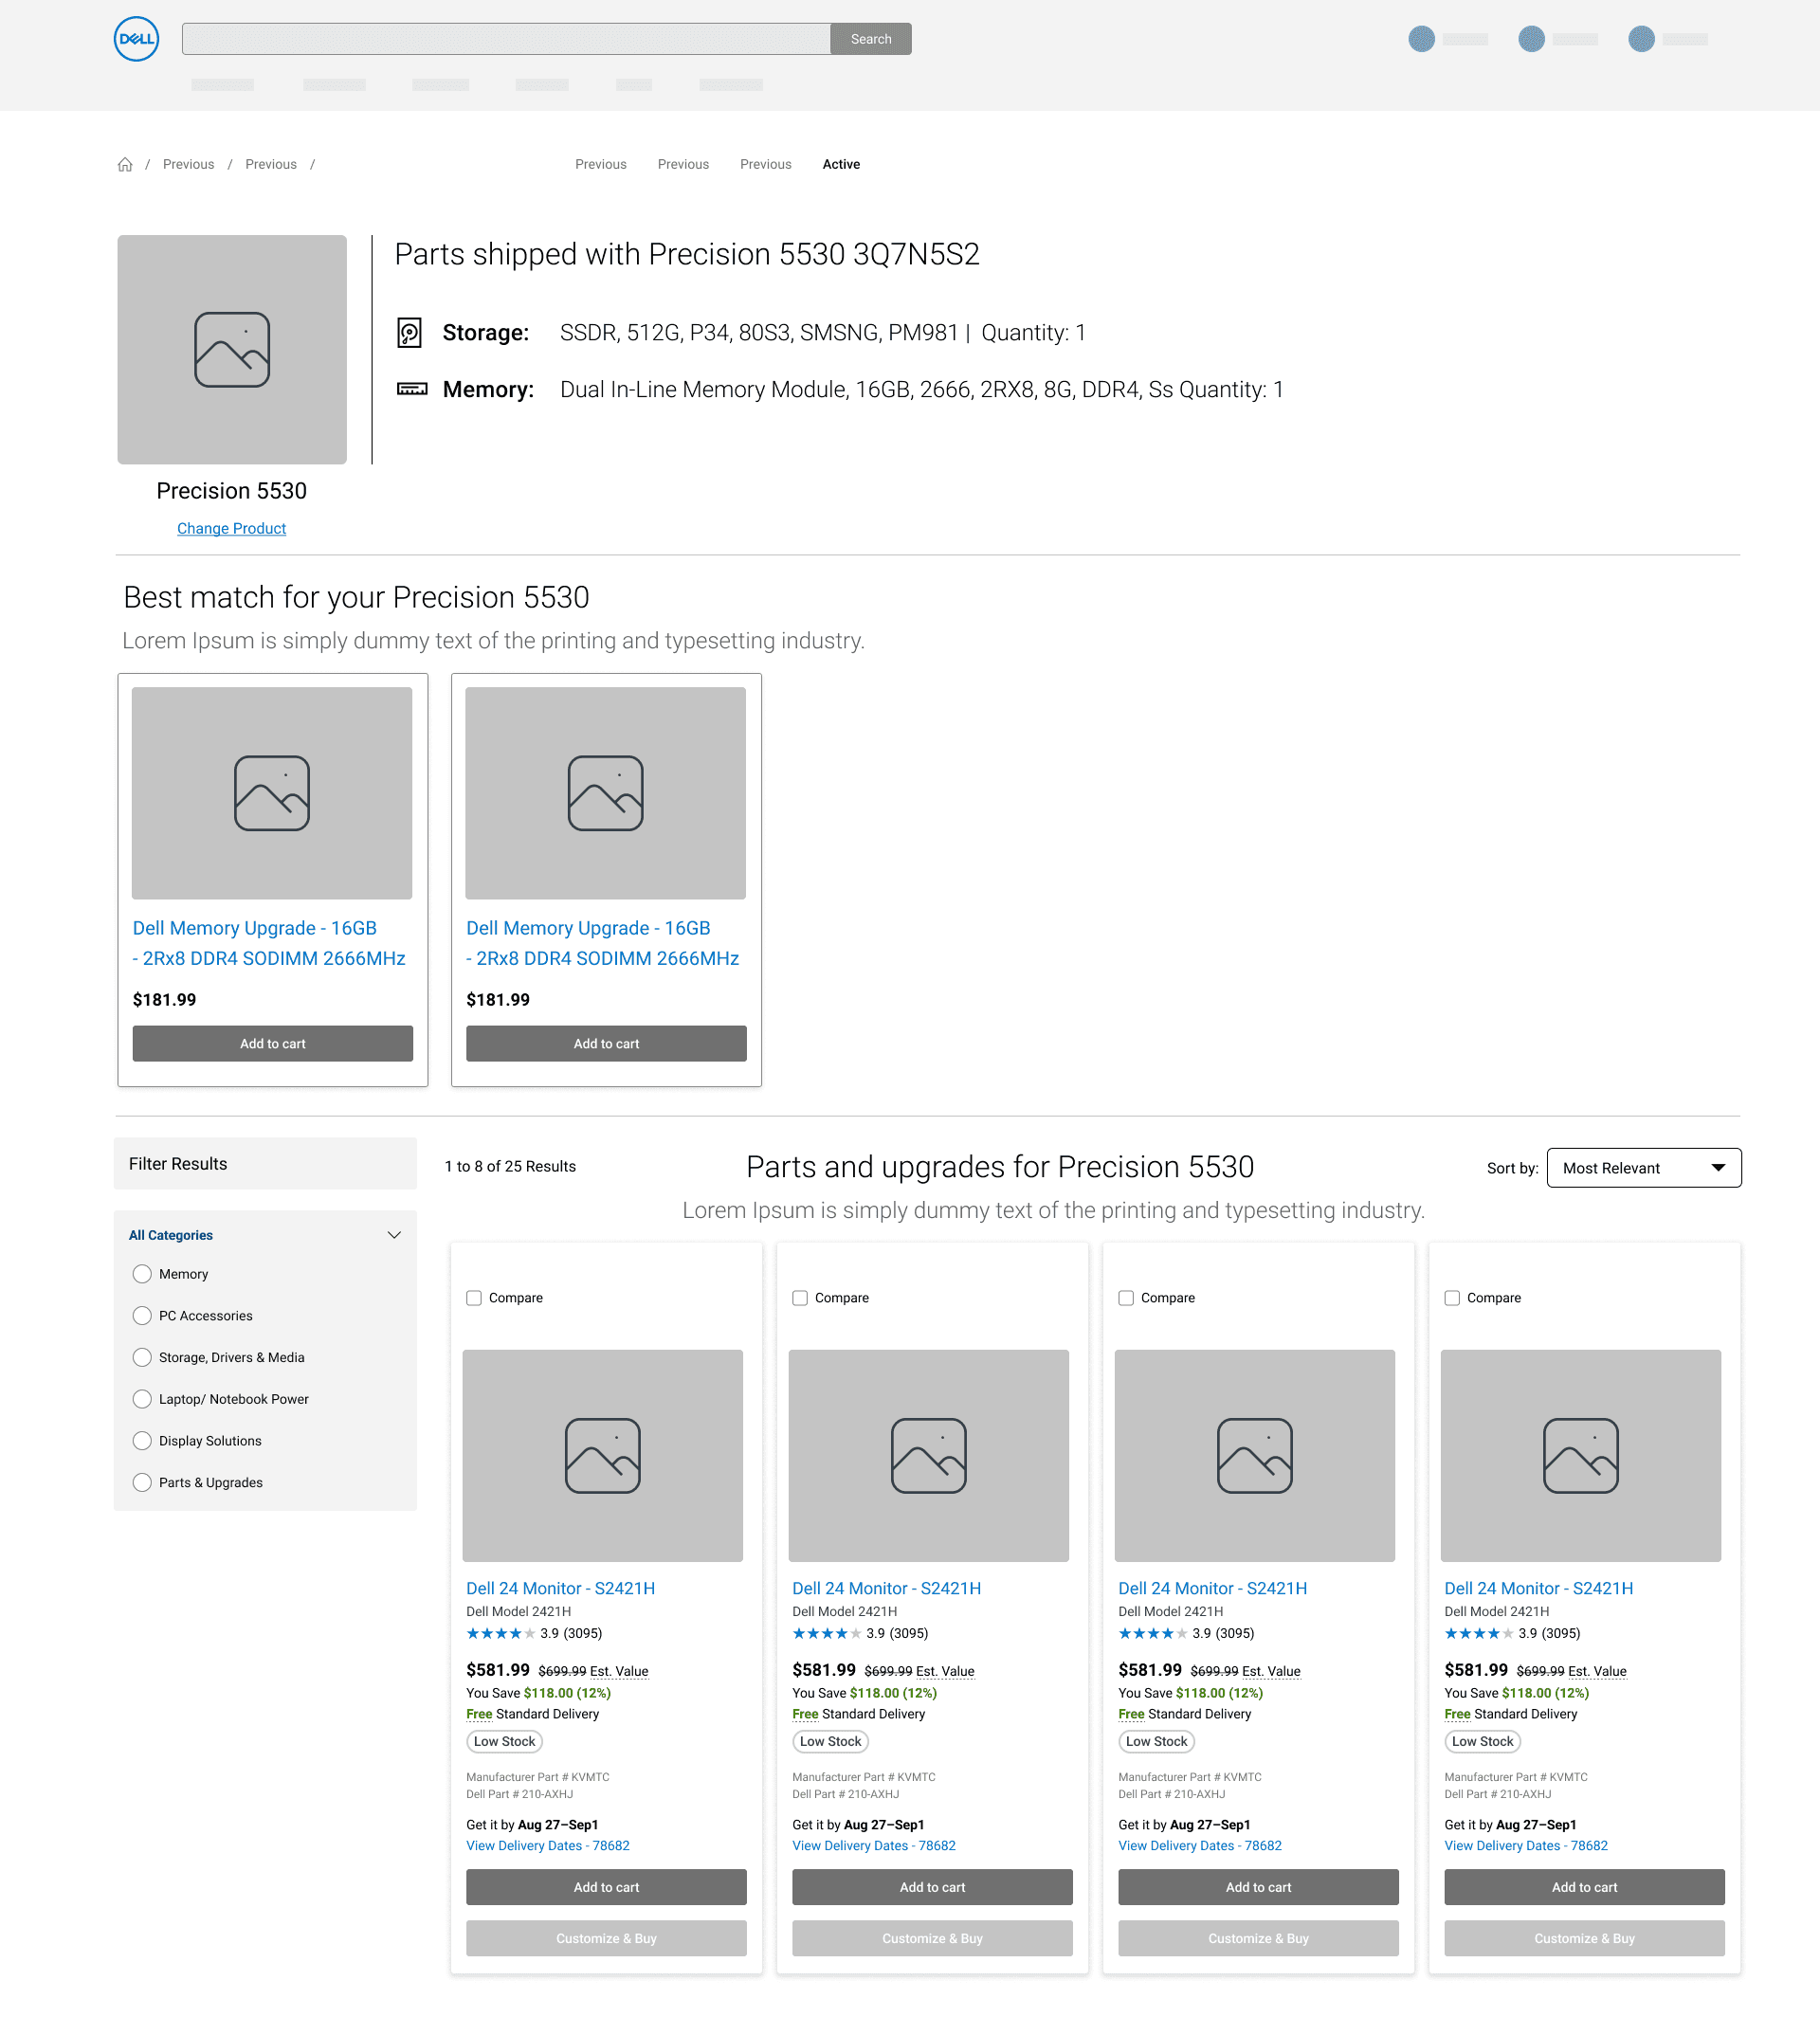The image size is (1820, 2035).
Task: Click the Active breadcrumb item
Action: 841,165
